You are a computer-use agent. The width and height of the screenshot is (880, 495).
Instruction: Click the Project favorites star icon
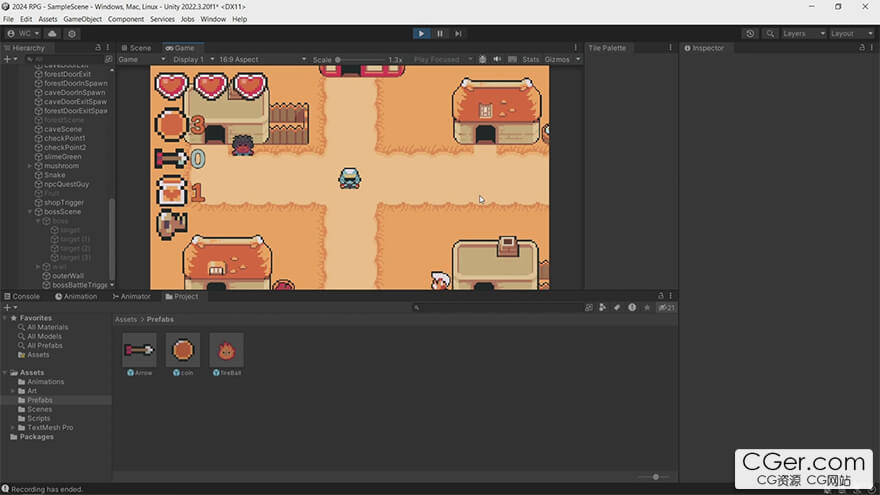pos(647,308)
